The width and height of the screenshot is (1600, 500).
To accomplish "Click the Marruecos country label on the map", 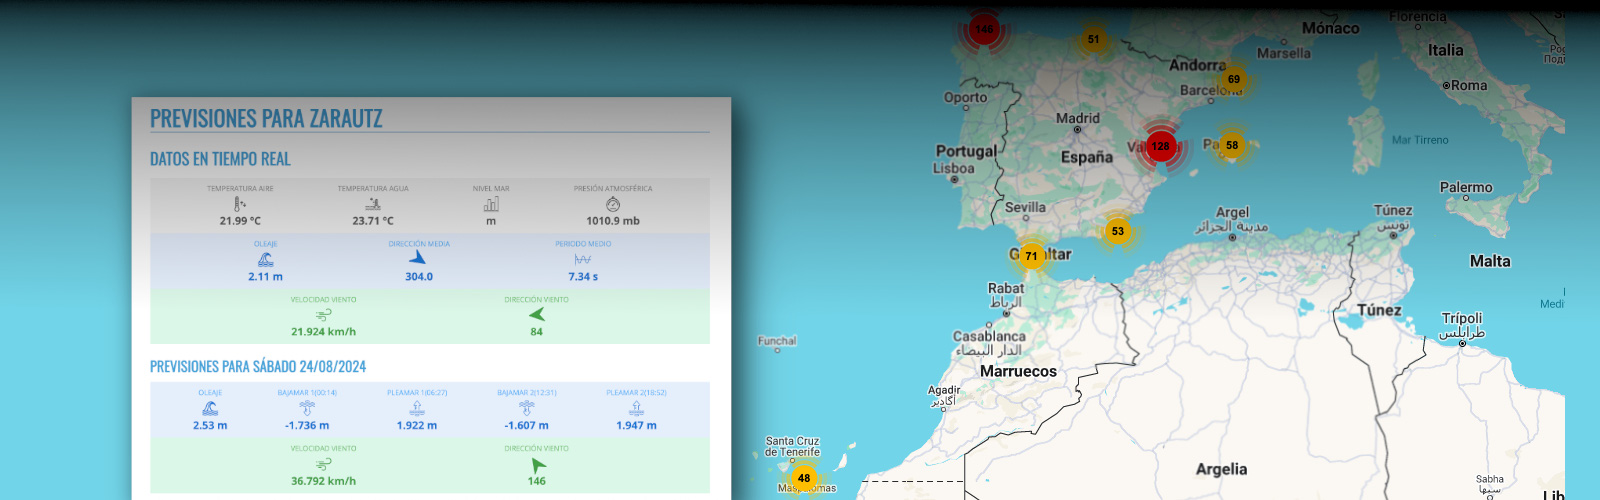I will [x=1018, y=371].
